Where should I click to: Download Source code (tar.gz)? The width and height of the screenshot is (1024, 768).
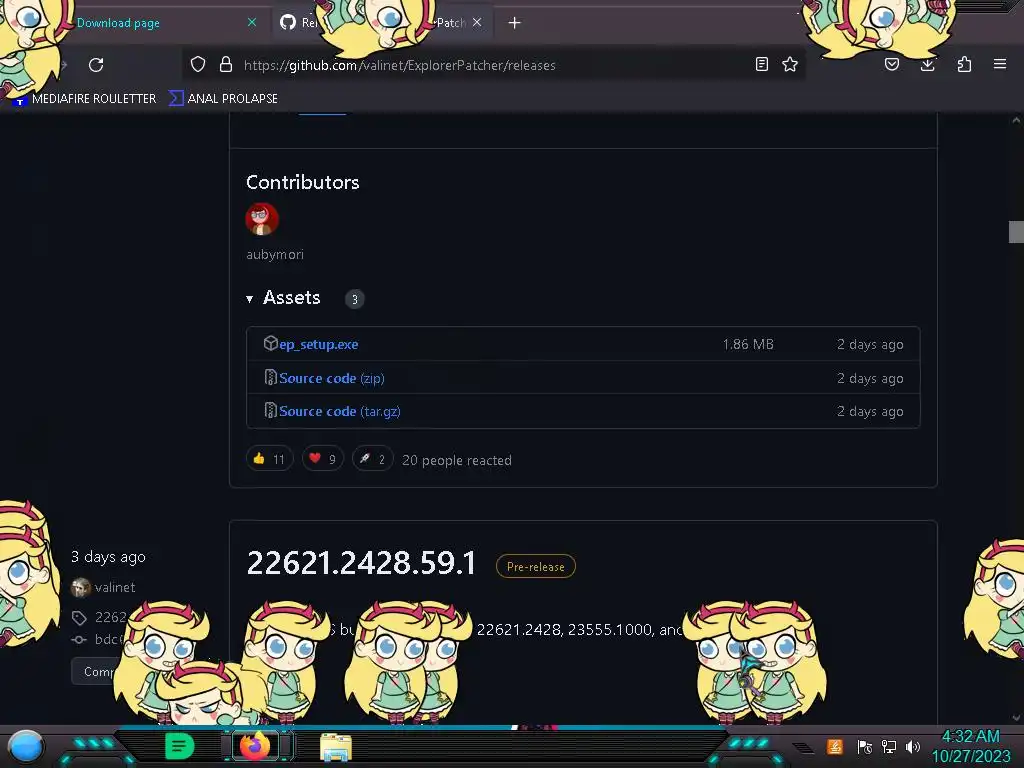coord(340,411)
